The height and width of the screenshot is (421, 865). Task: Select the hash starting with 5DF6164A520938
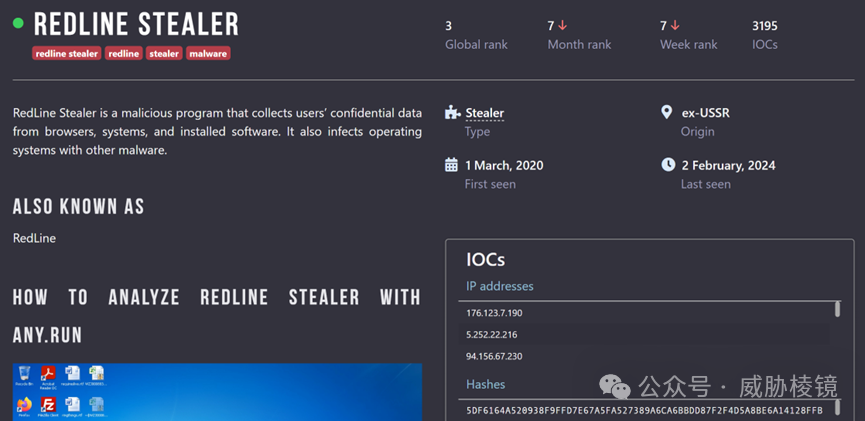644,411
